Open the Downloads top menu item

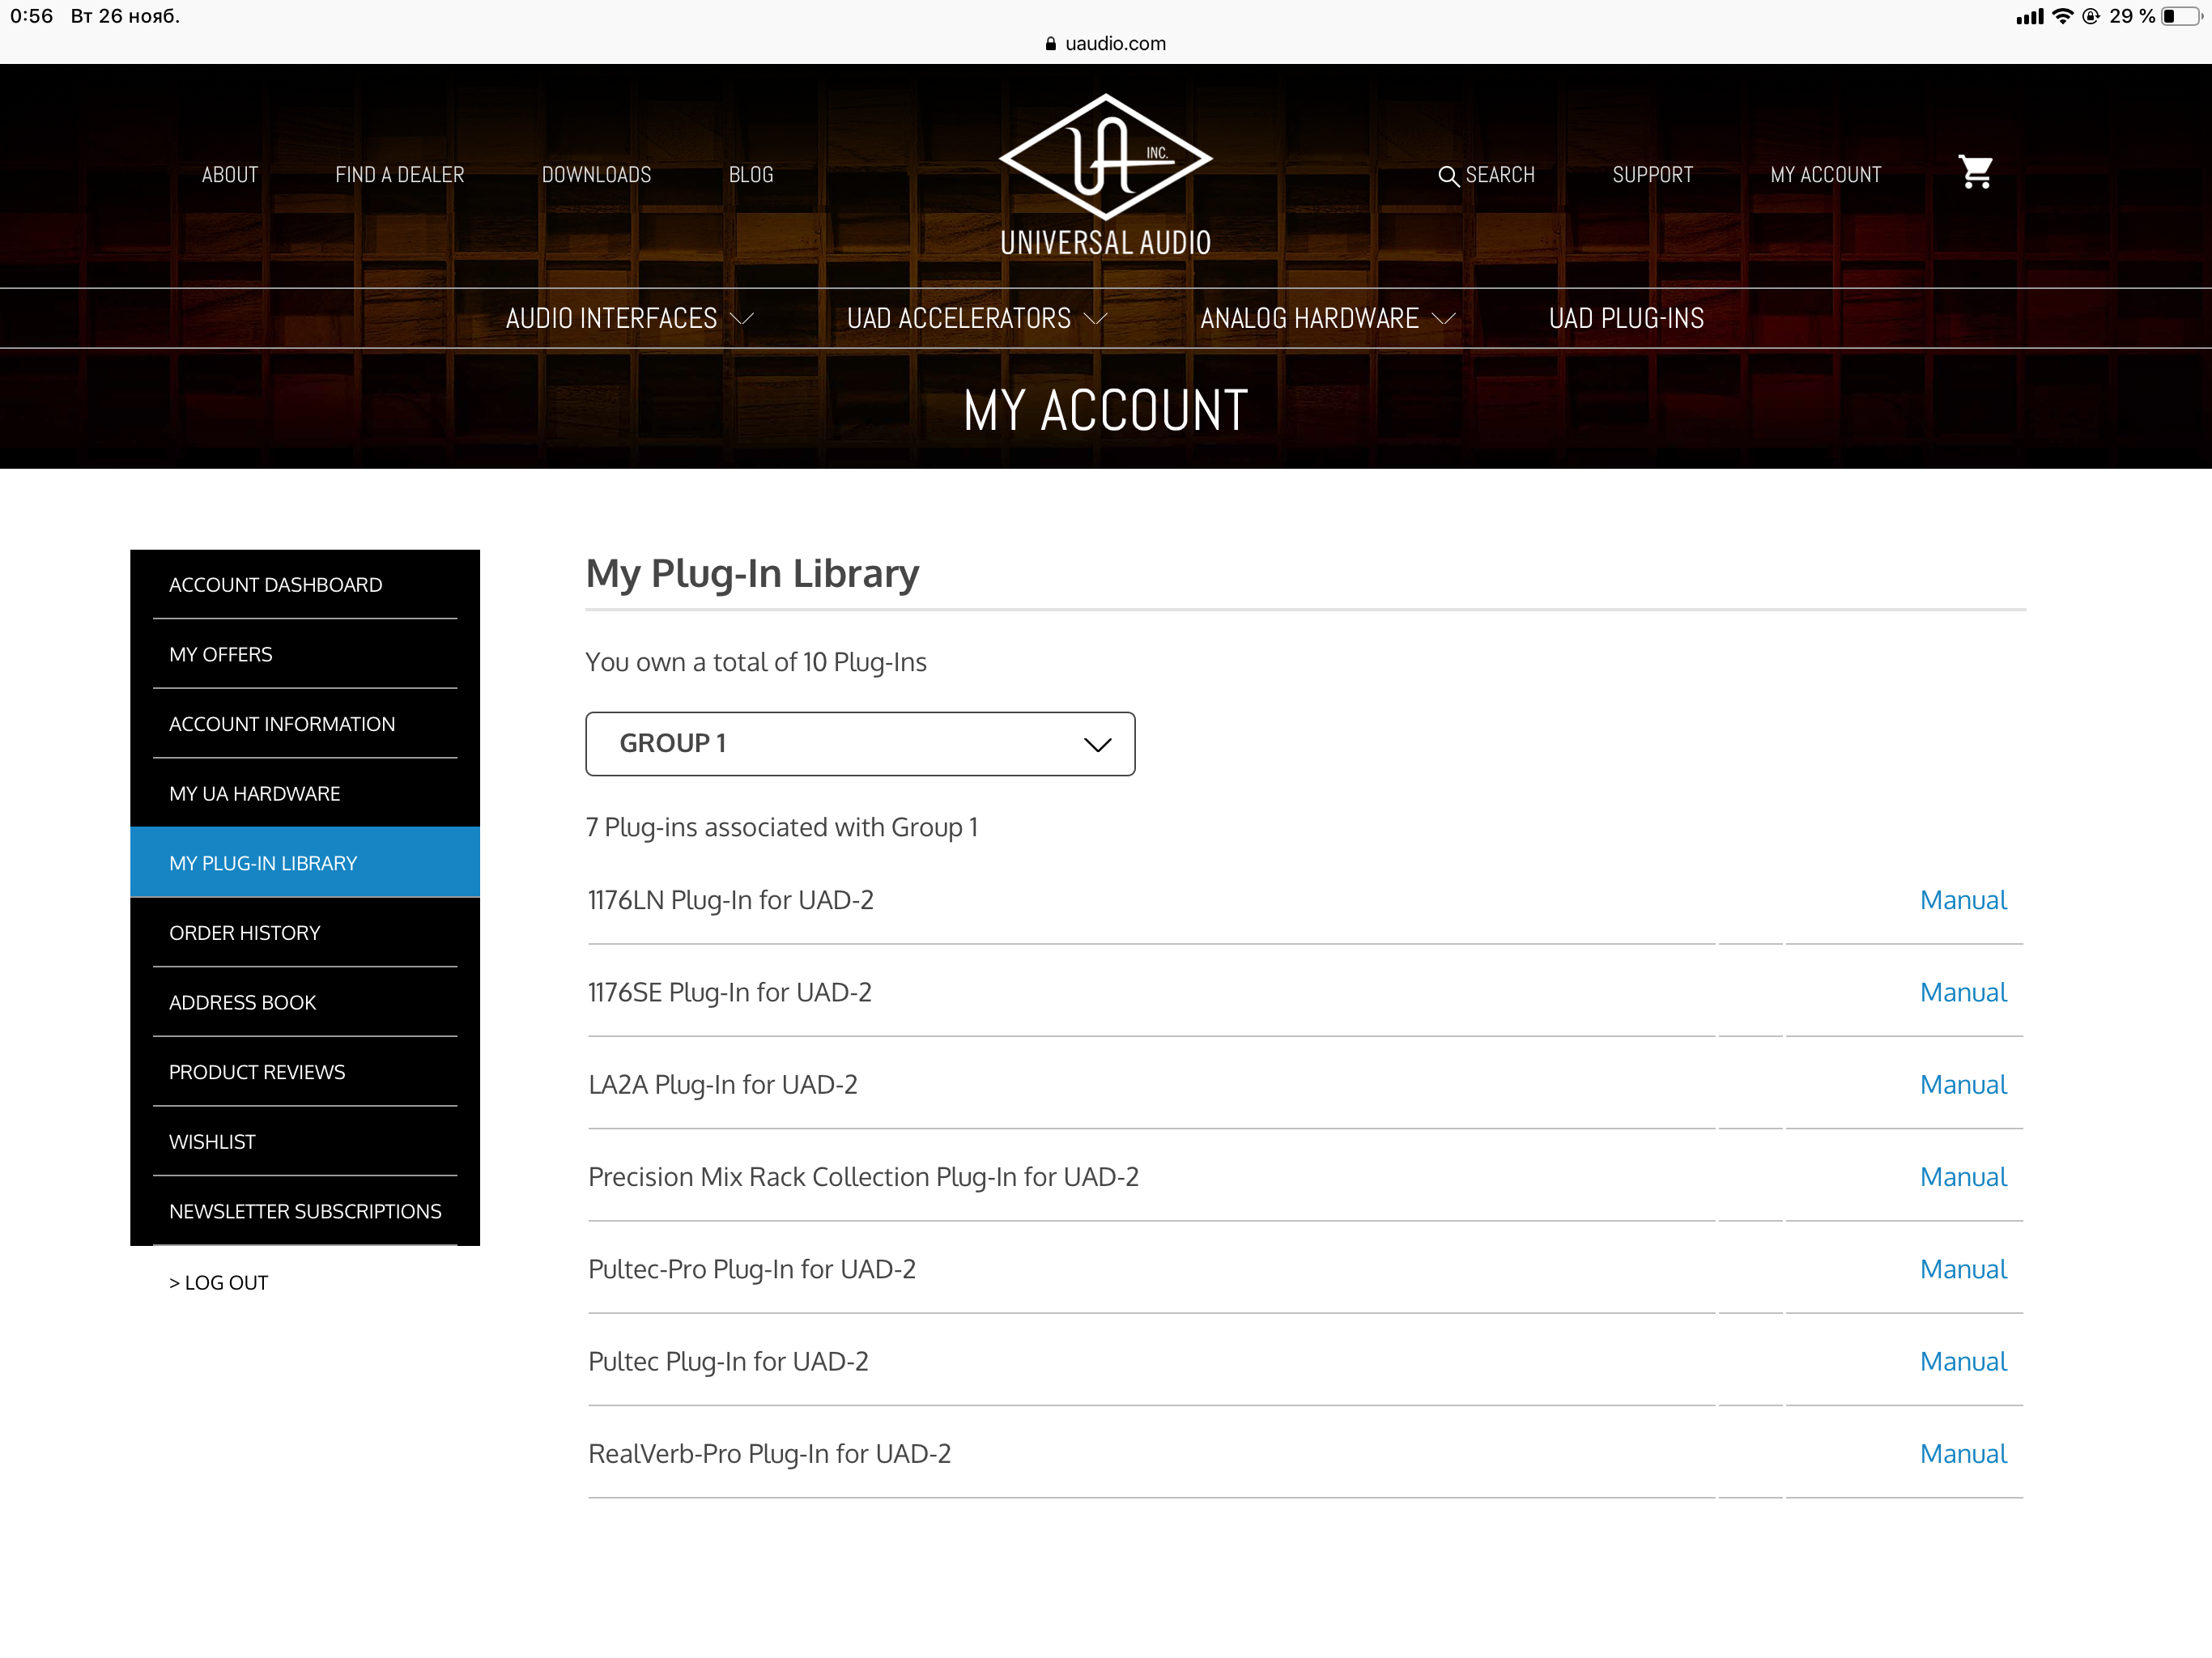(596, 175)
